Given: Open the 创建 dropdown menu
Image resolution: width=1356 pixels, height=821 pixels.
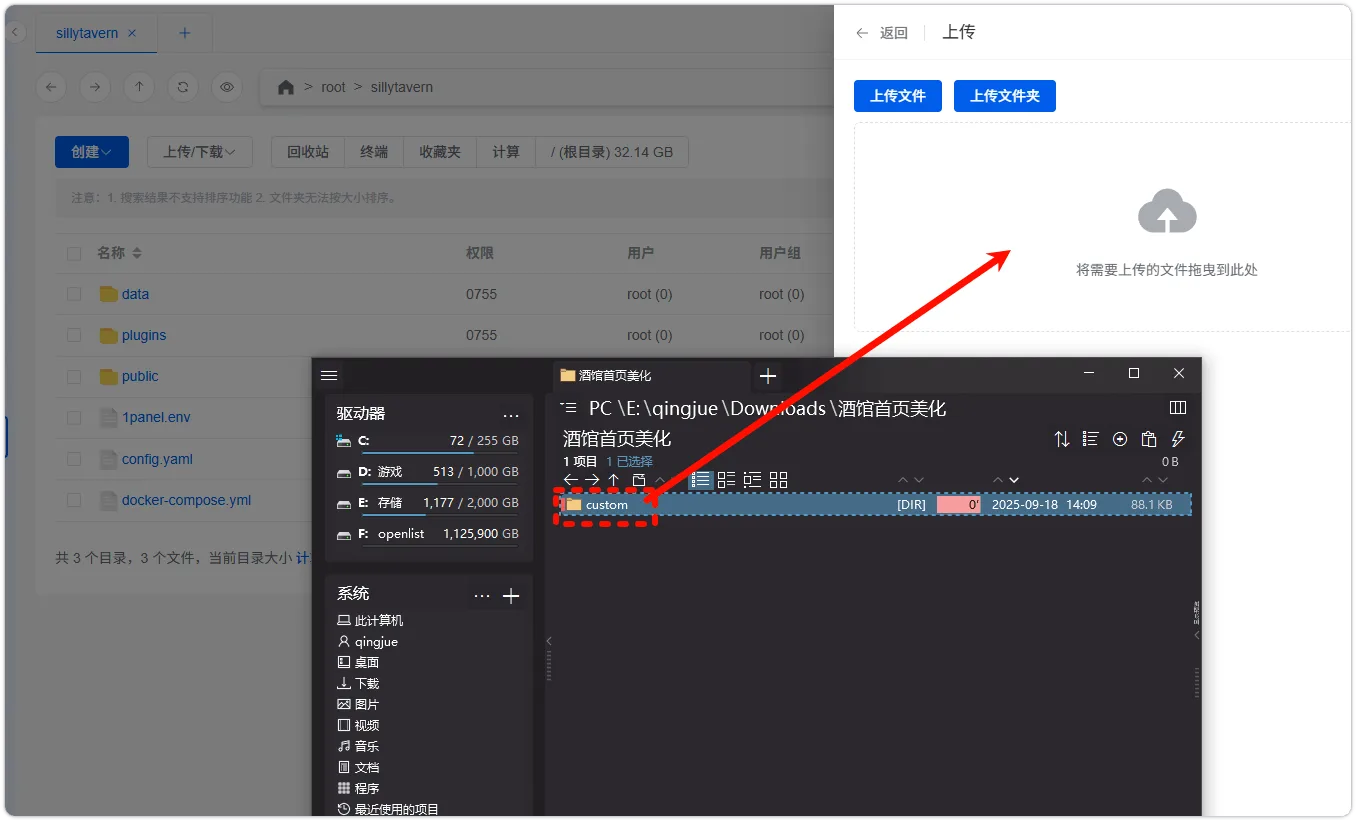Looking at the screenshot, I should 91,151.
